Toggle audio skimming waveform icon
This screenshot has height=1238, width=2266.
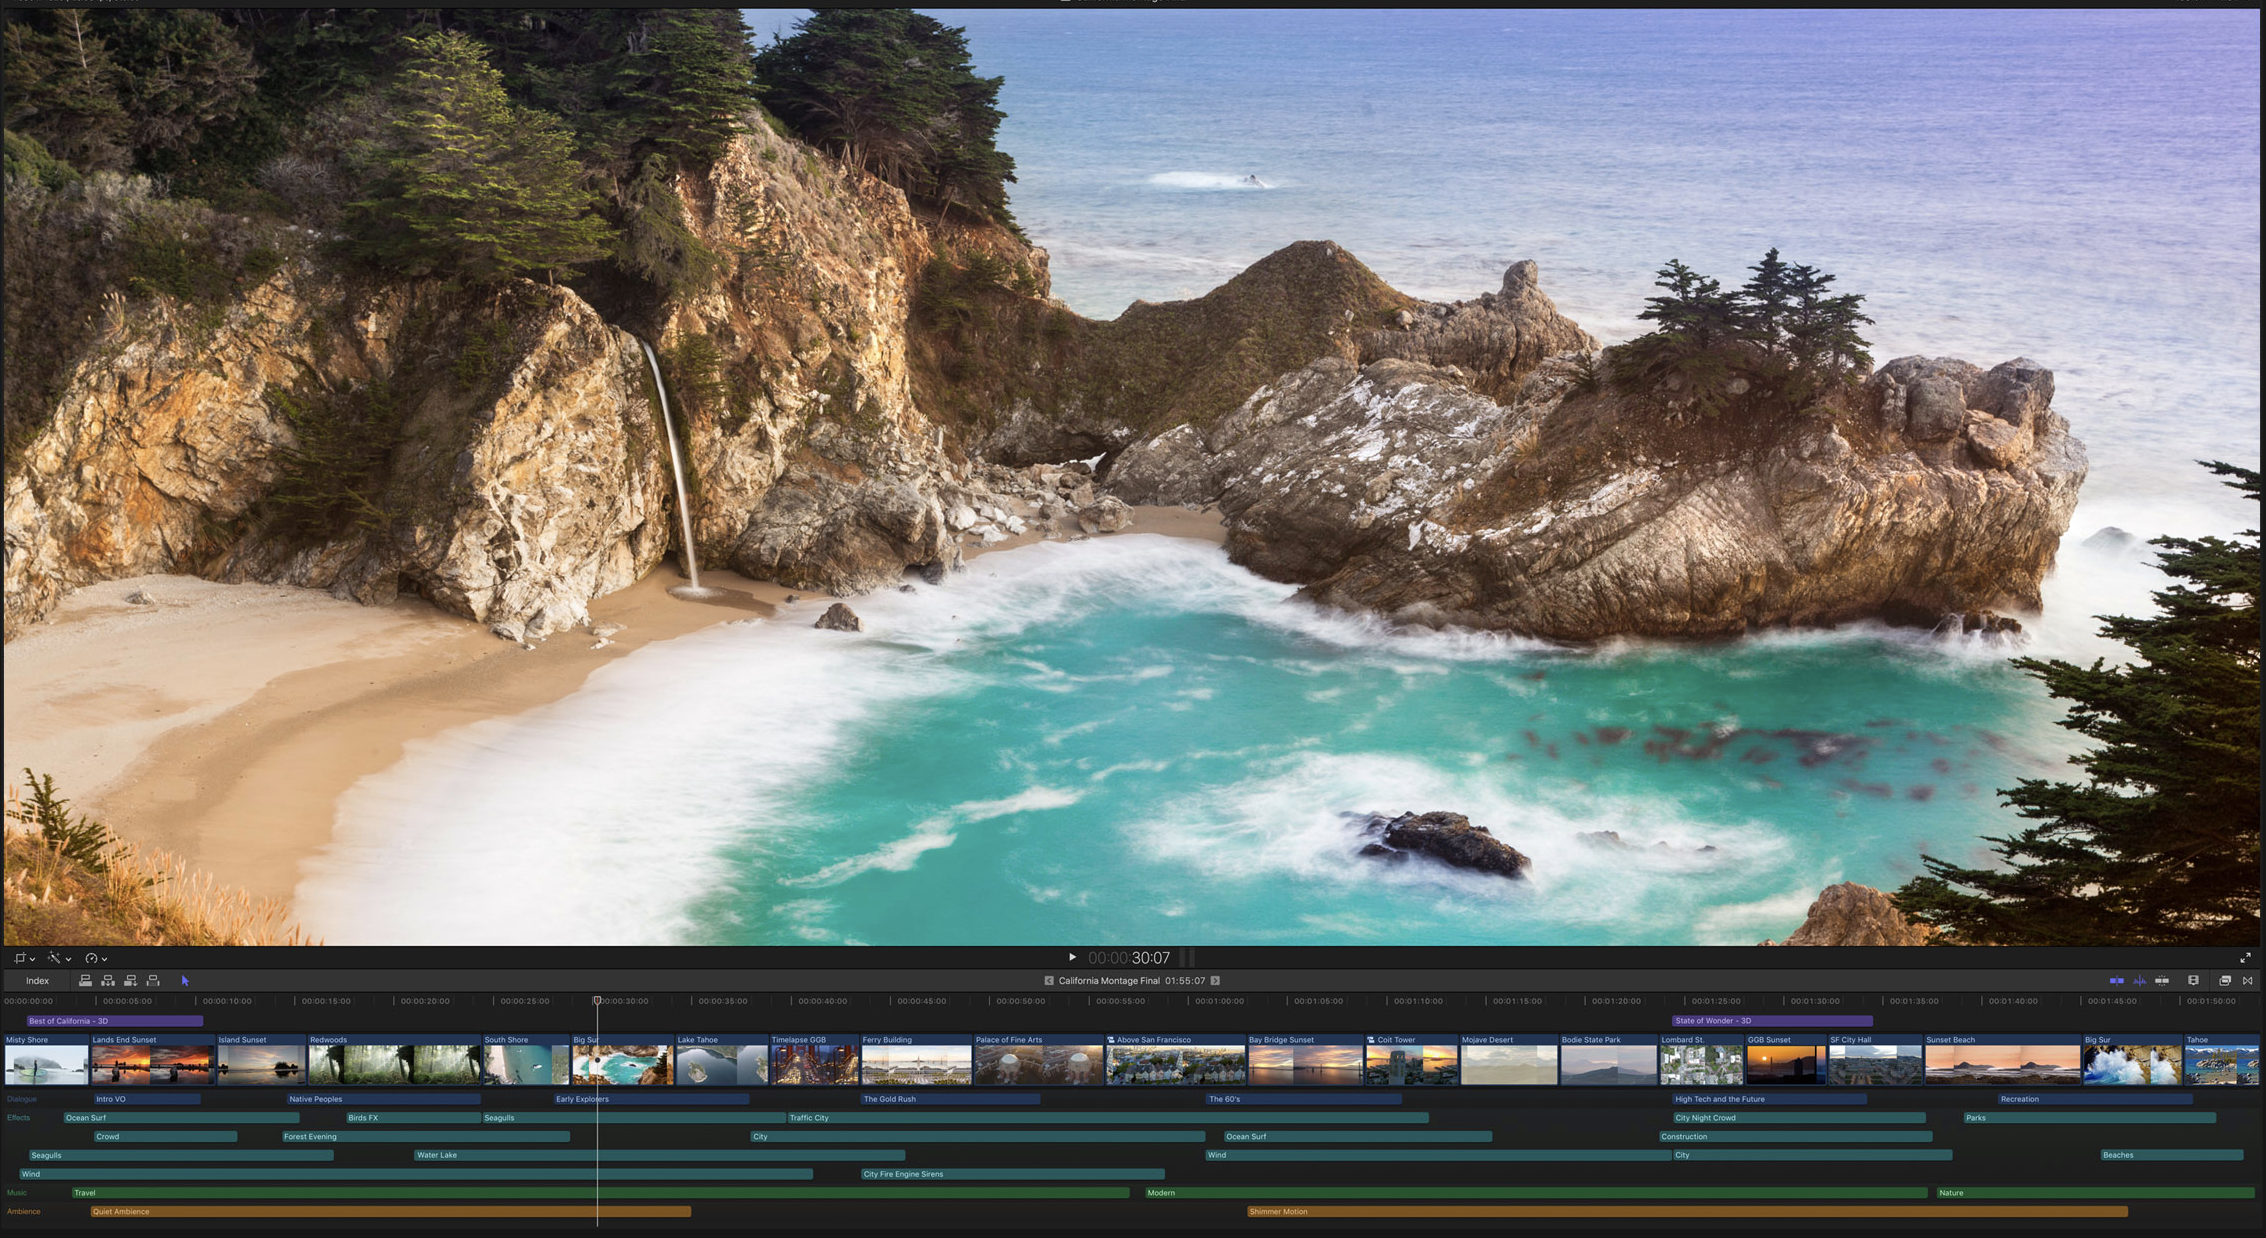tap(2139, 981)
